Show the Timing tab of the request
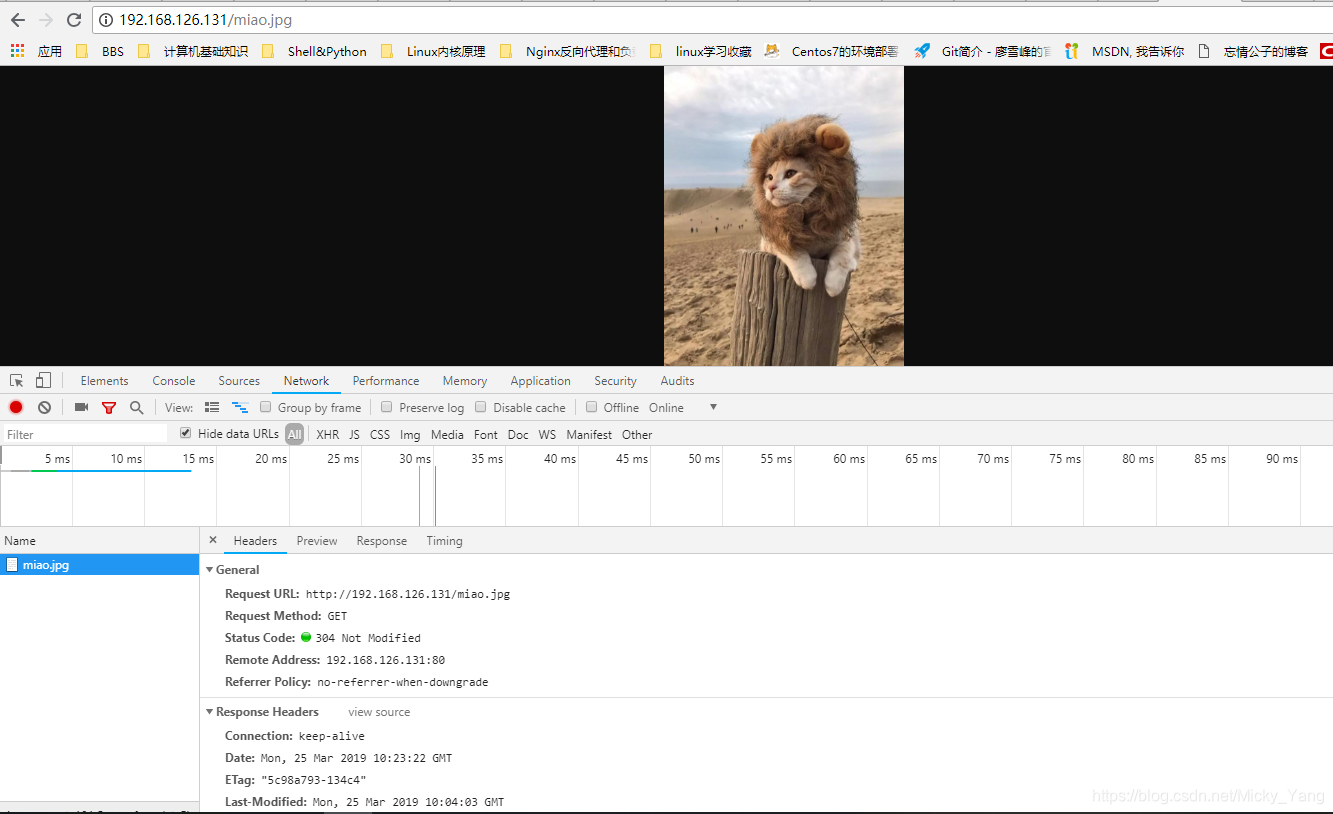The width and height of the screenshot is (1333, 814). click(445, 541)
